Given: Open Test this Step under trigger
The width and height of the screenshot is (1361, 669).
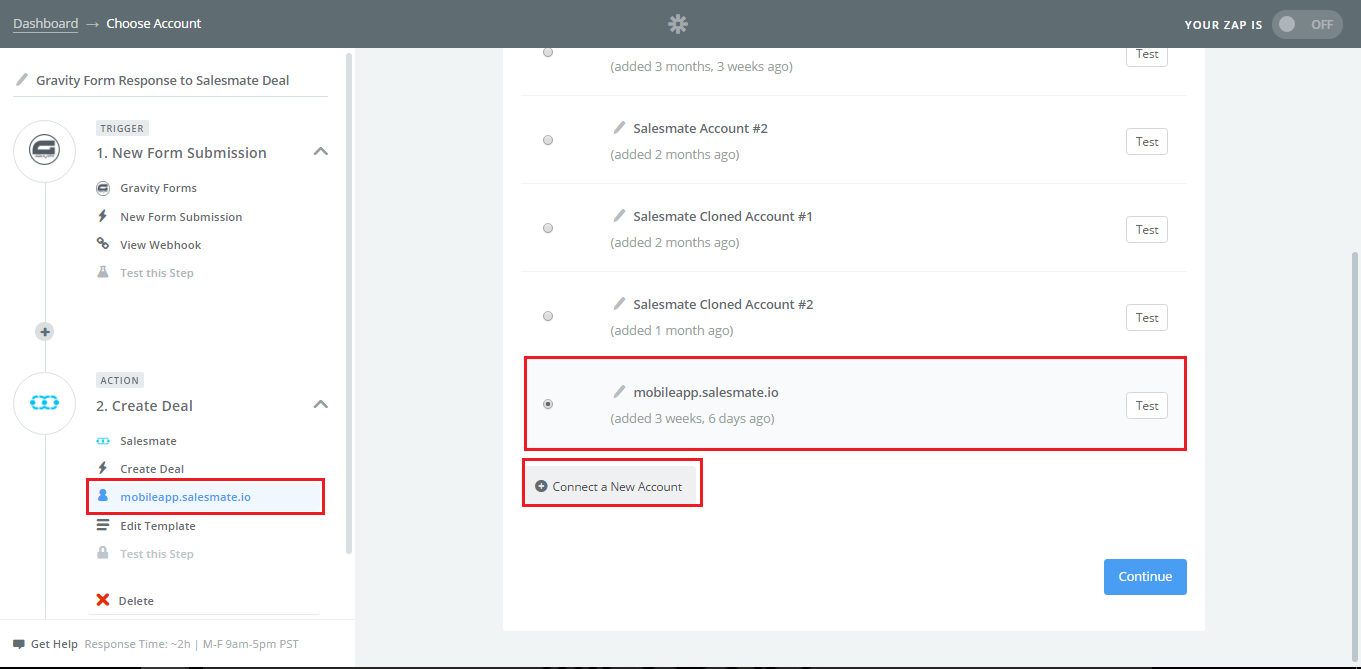Looking at the screenshot, I should point(157,273).
